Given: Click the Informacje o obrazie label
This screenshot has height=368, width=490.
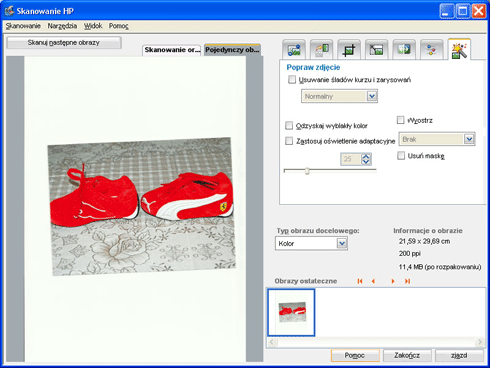Looking at the screenshot, I should pyautogui.click(x=428, y=230).
